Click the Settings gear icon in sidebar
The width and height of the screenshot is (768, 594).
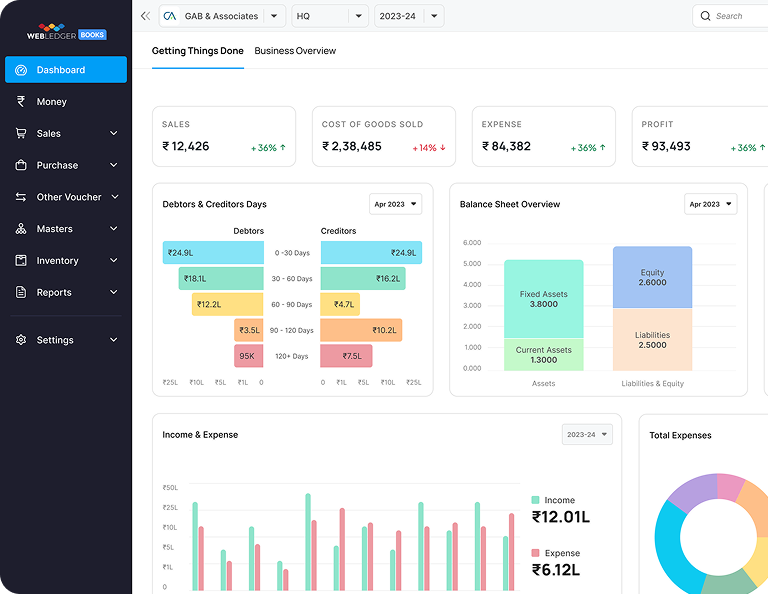click(x=21, y=340)
